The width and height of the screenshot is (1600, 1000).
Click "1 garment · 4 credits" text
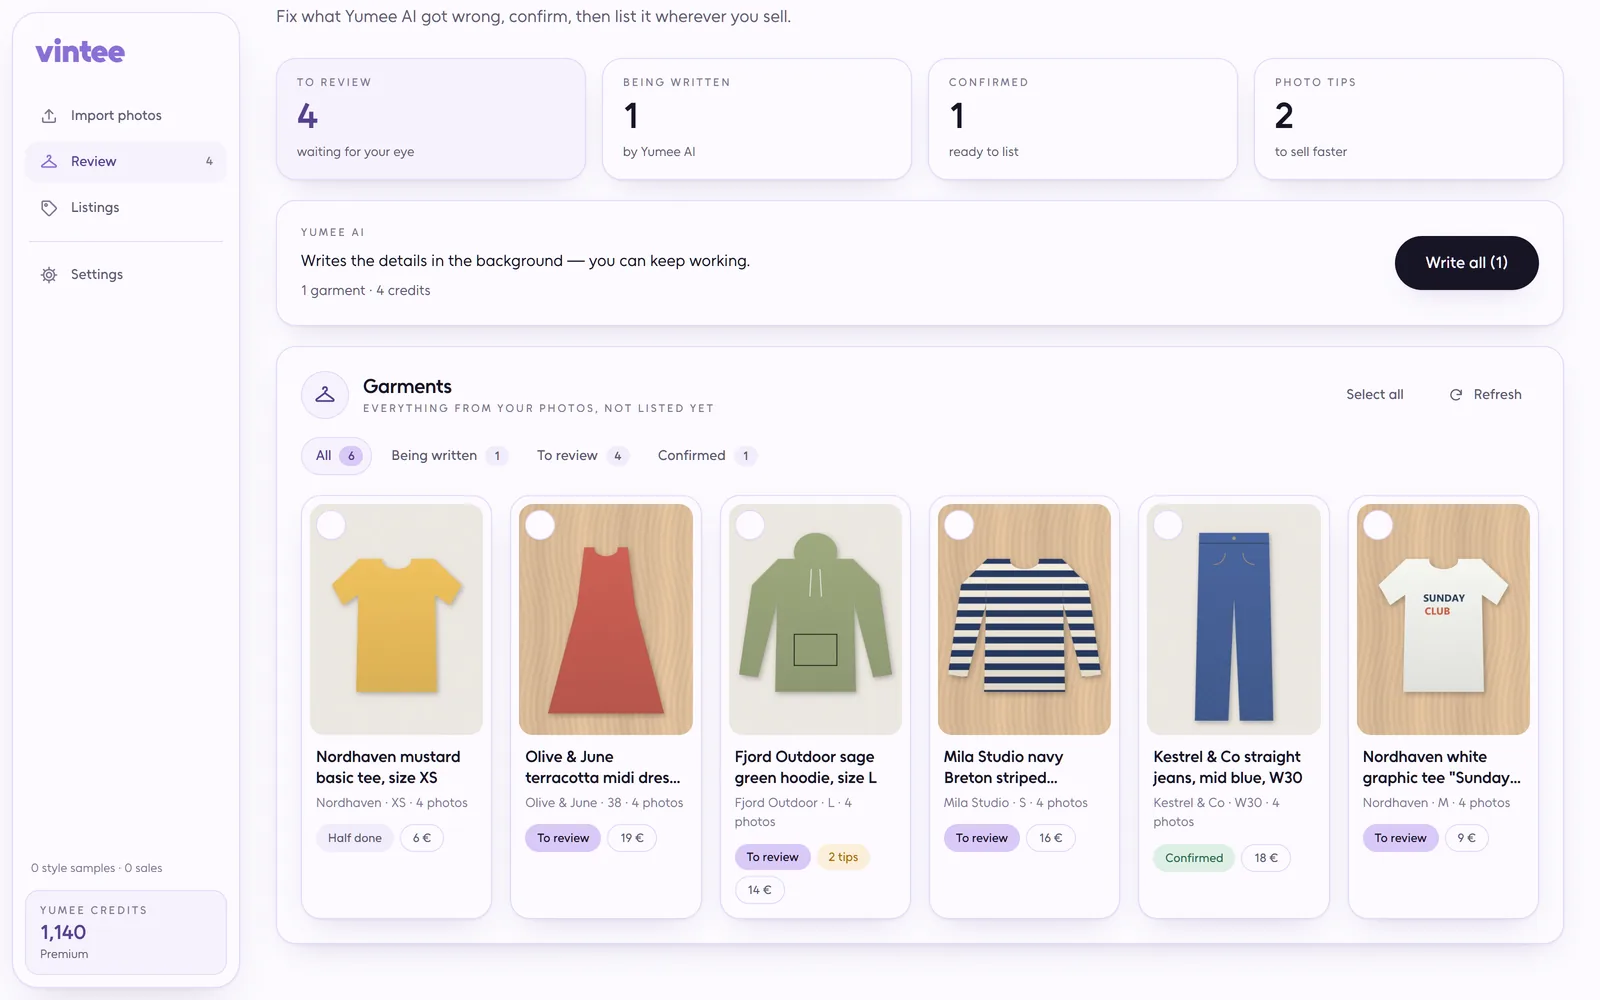[366, 291]
